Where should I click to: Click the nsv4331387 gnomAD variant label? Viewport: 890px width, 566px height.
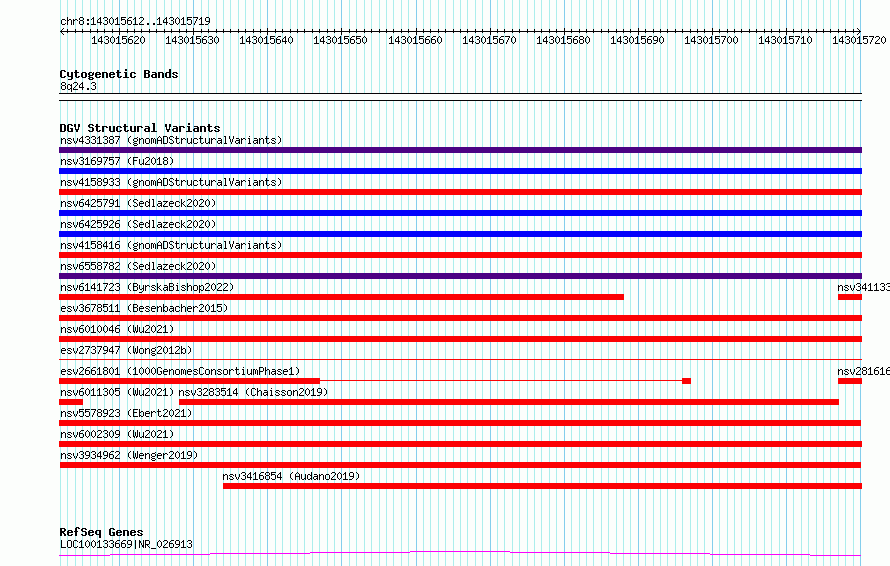[x=171, y=140]
